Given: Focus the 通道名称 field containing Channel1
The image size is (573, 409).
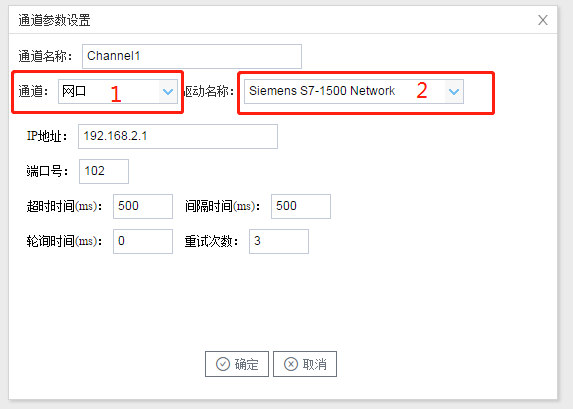Looking at the screenshot, I should (192, 56).
